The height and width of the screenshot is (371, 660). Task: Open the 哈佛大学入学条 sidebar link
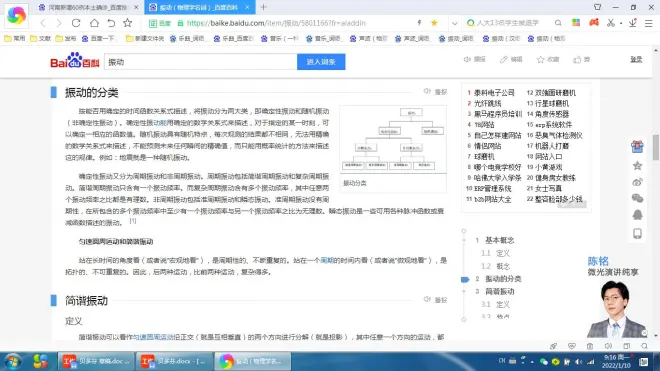point(498,178)
